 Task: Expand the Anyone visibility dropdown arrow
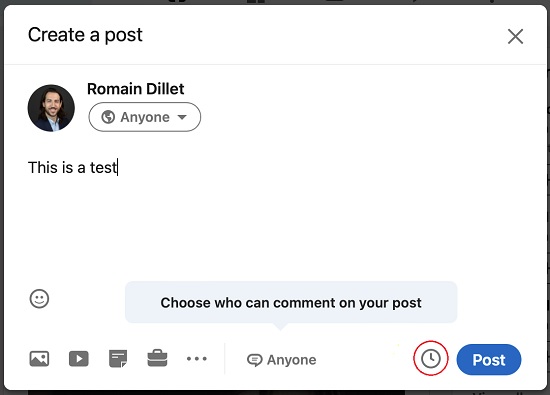coord(182,117)
